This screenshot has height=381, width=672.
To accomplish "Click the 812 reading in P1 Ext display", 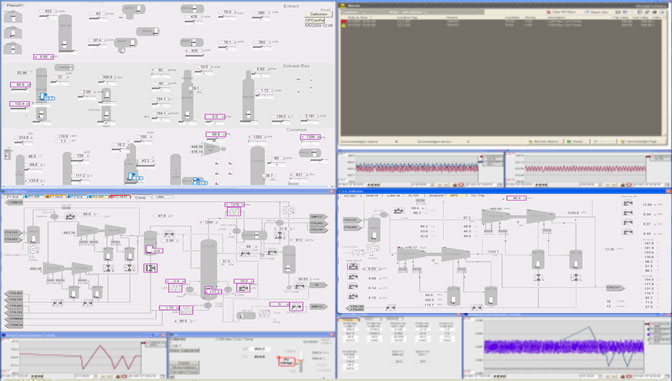I will [x=299, y=240].
